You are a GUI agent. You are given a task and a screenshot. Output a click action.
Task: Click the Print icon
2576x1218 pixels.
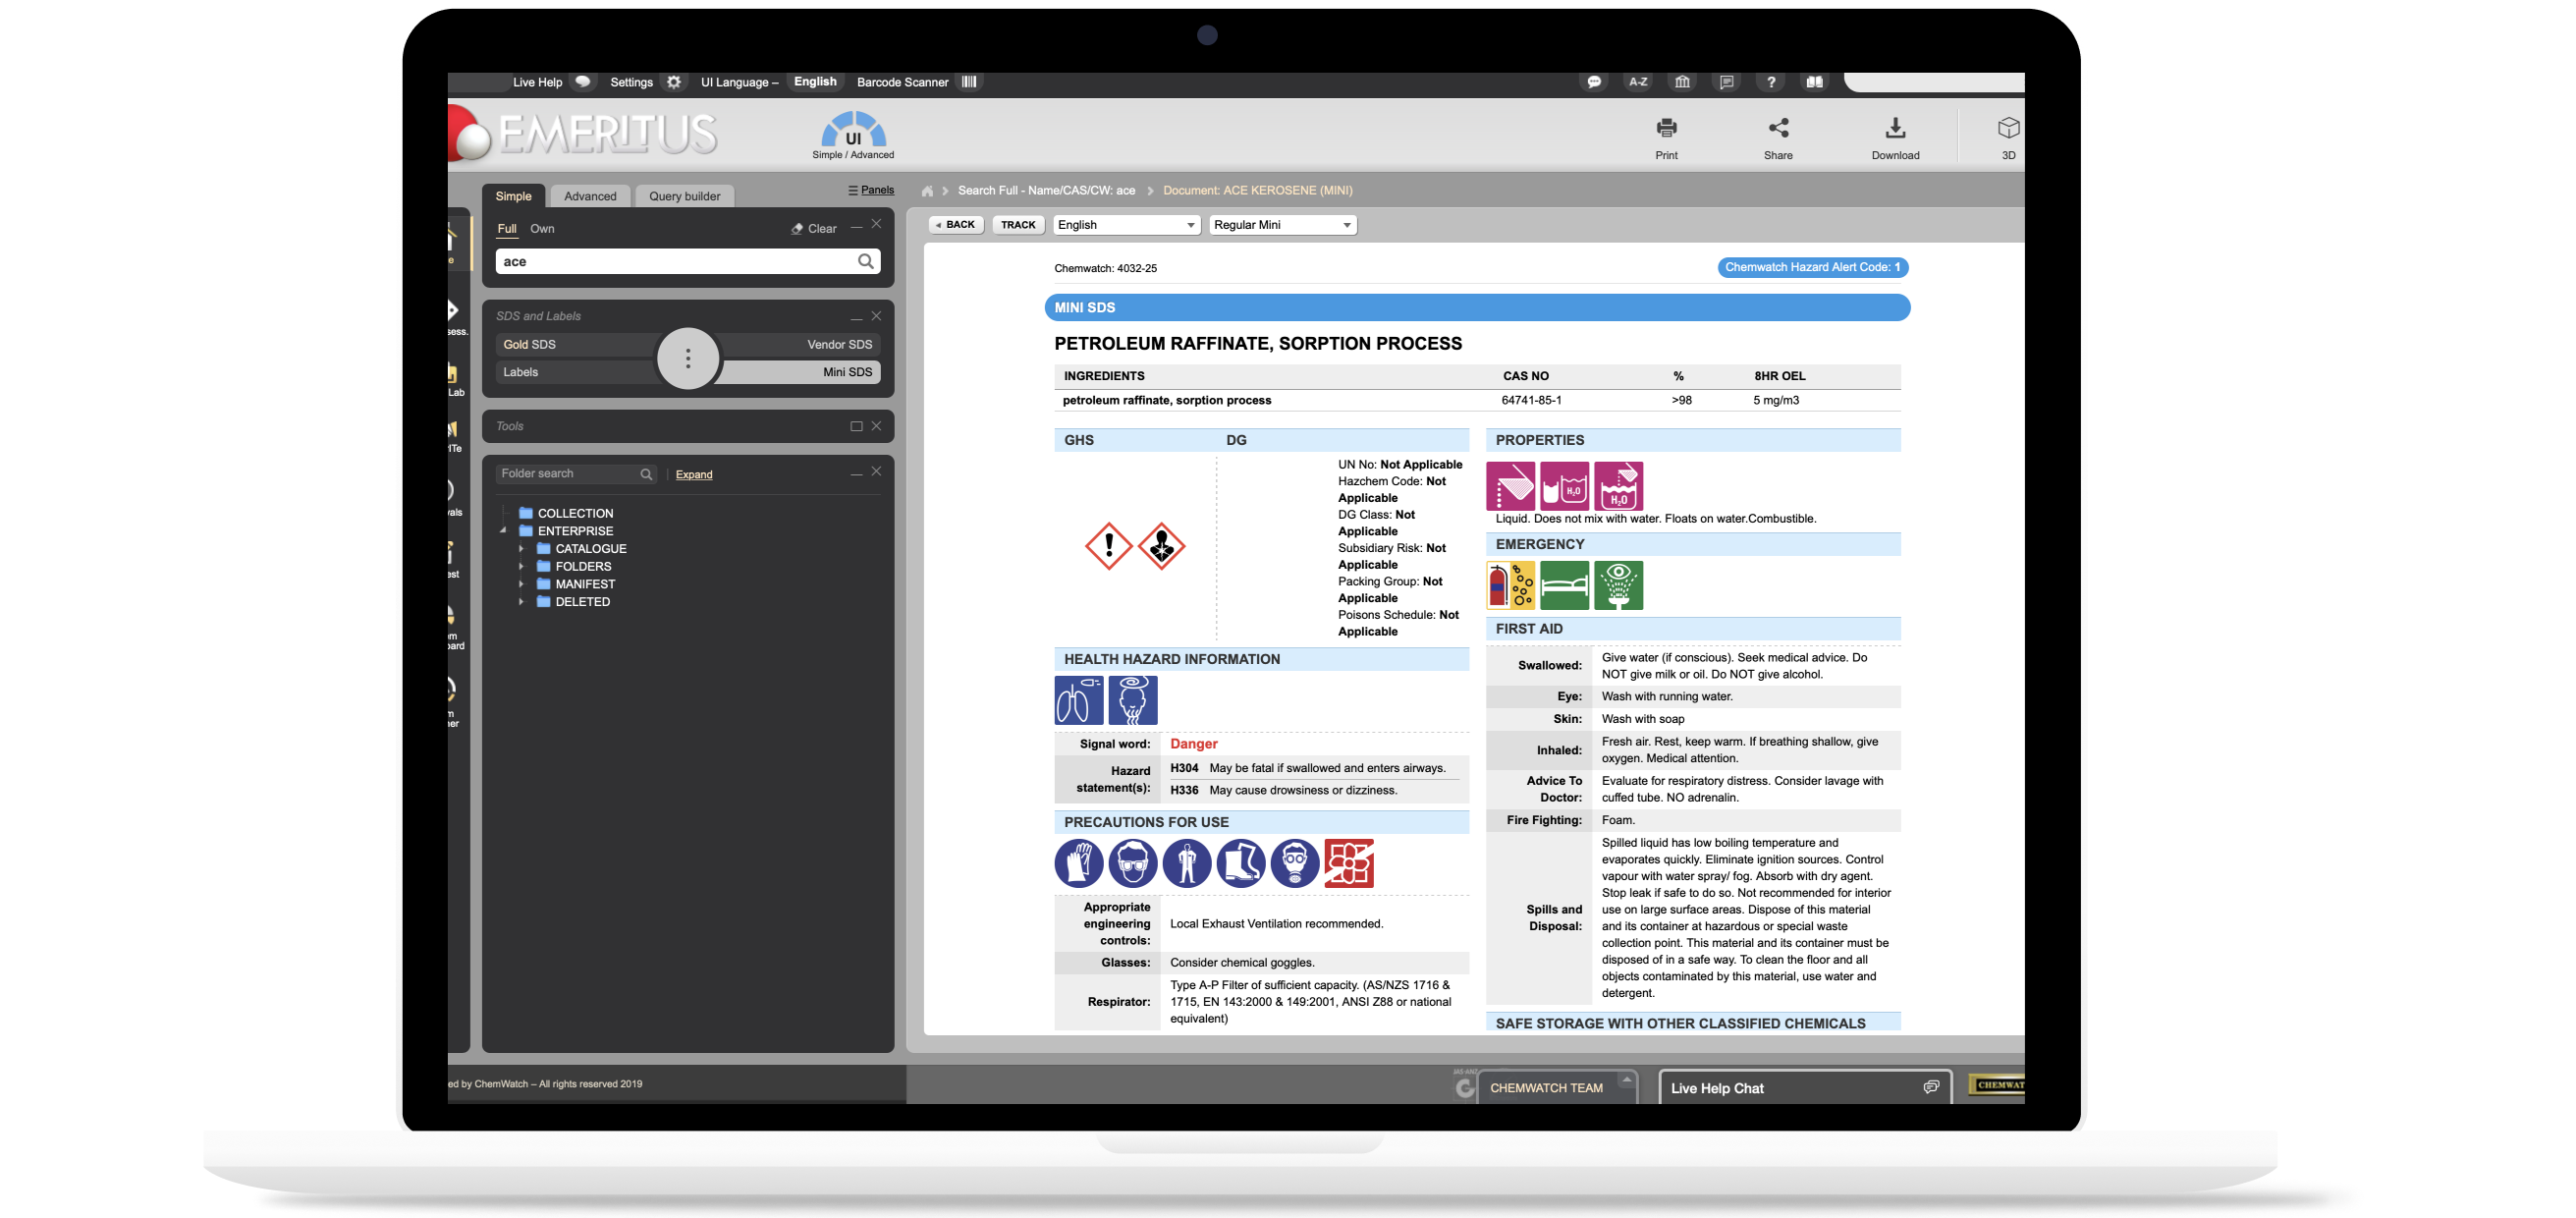pos(1666,128)
